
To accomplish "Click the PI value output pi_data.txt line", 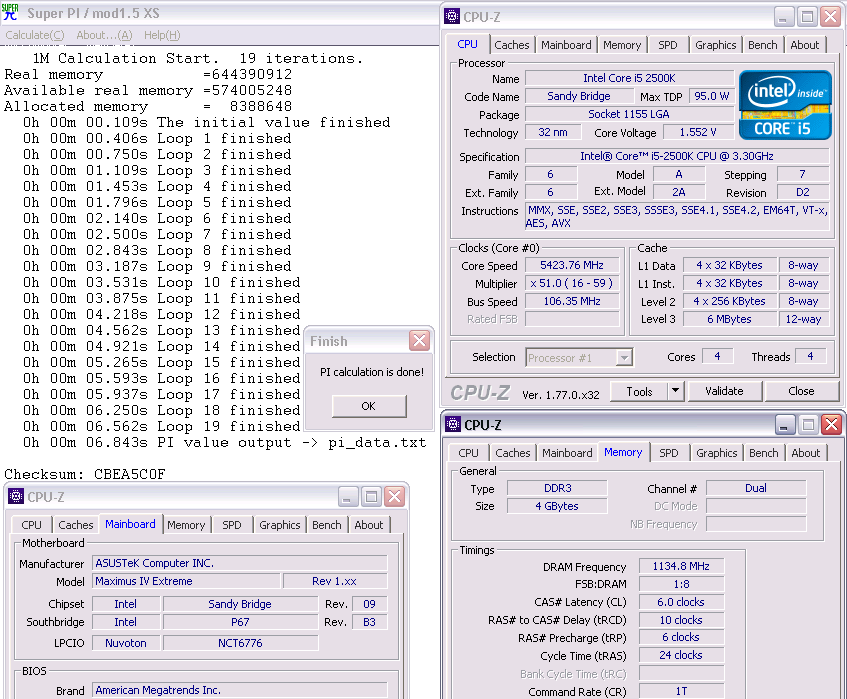I will pyautogui.click(x=225, y=442).
